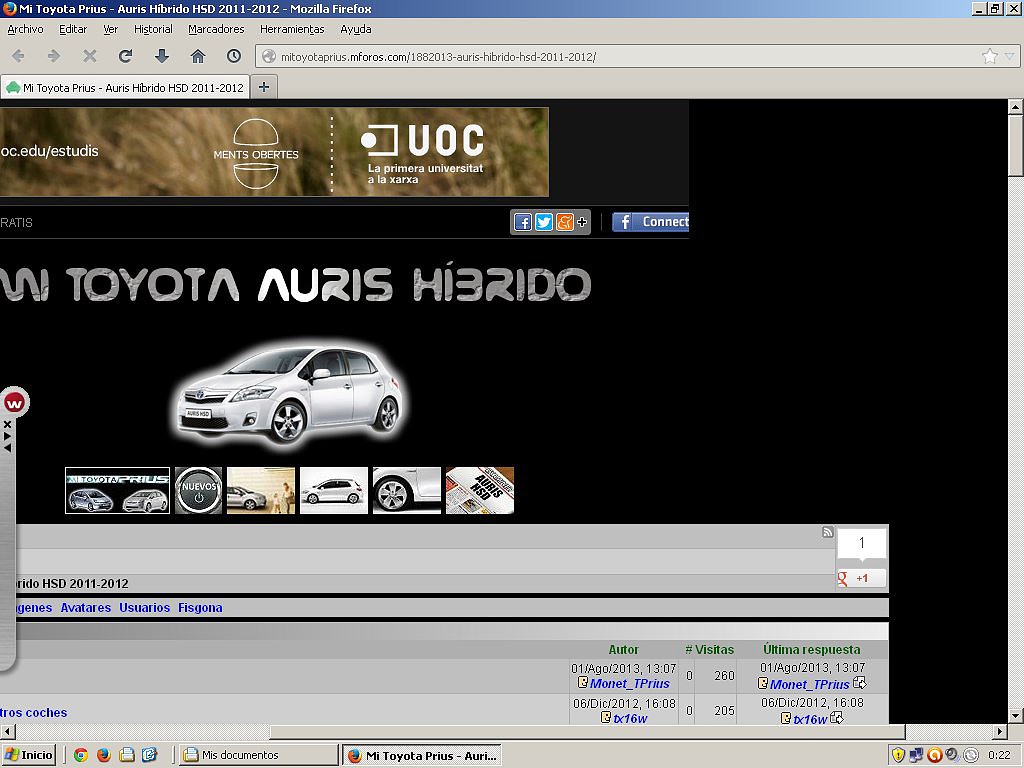The width and height of the screenshot is (1024, 768).
Task: Click the Auris HSD newspaper thumbnail
Action: pyautogui.click(x=480, y=490)
